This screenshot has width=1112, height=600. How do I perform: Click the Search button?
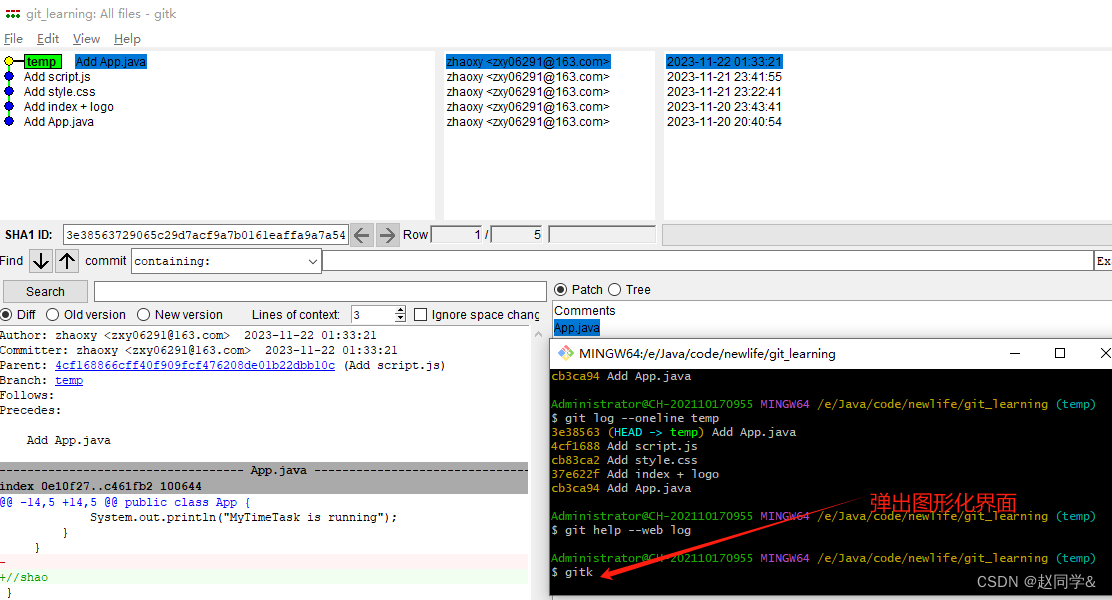tap(45, 291)
